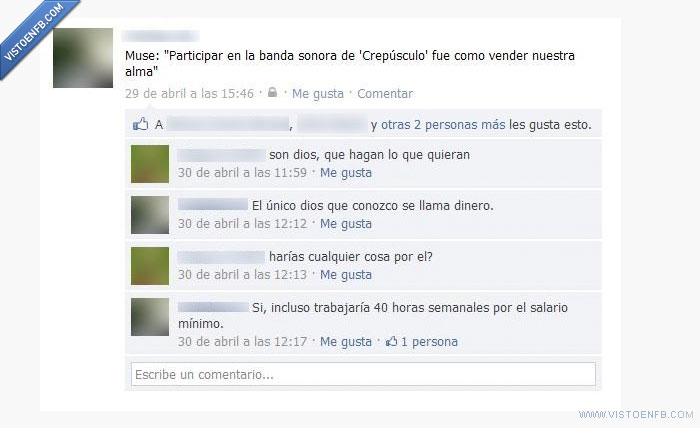This screenshot has width=700, height=428.
Task: Click the 'Escribe un comentario...' field
Action: tap(363, 374)
